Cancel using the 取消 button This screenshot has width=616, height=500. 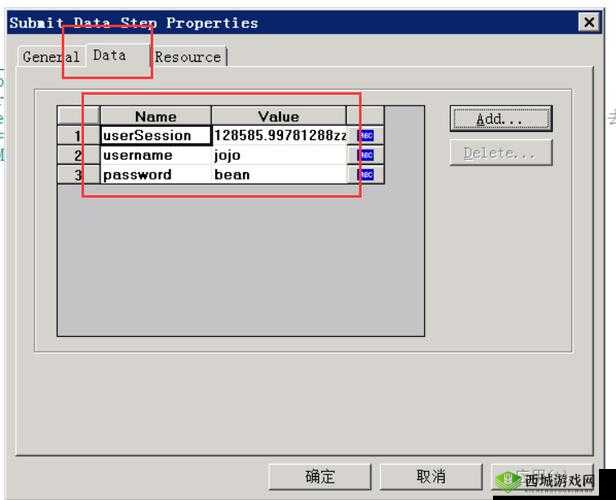coord(430,476)
